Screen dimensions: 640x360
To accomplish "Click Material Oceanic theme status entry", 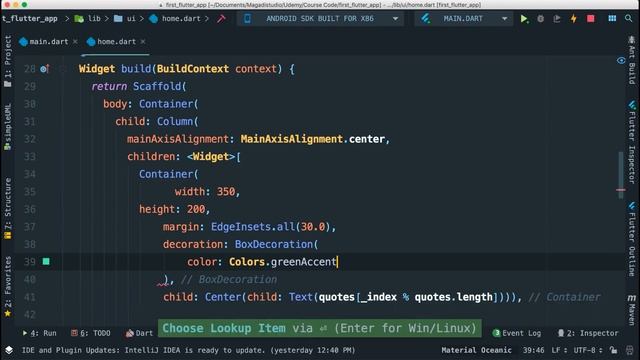I will point(476,350).
